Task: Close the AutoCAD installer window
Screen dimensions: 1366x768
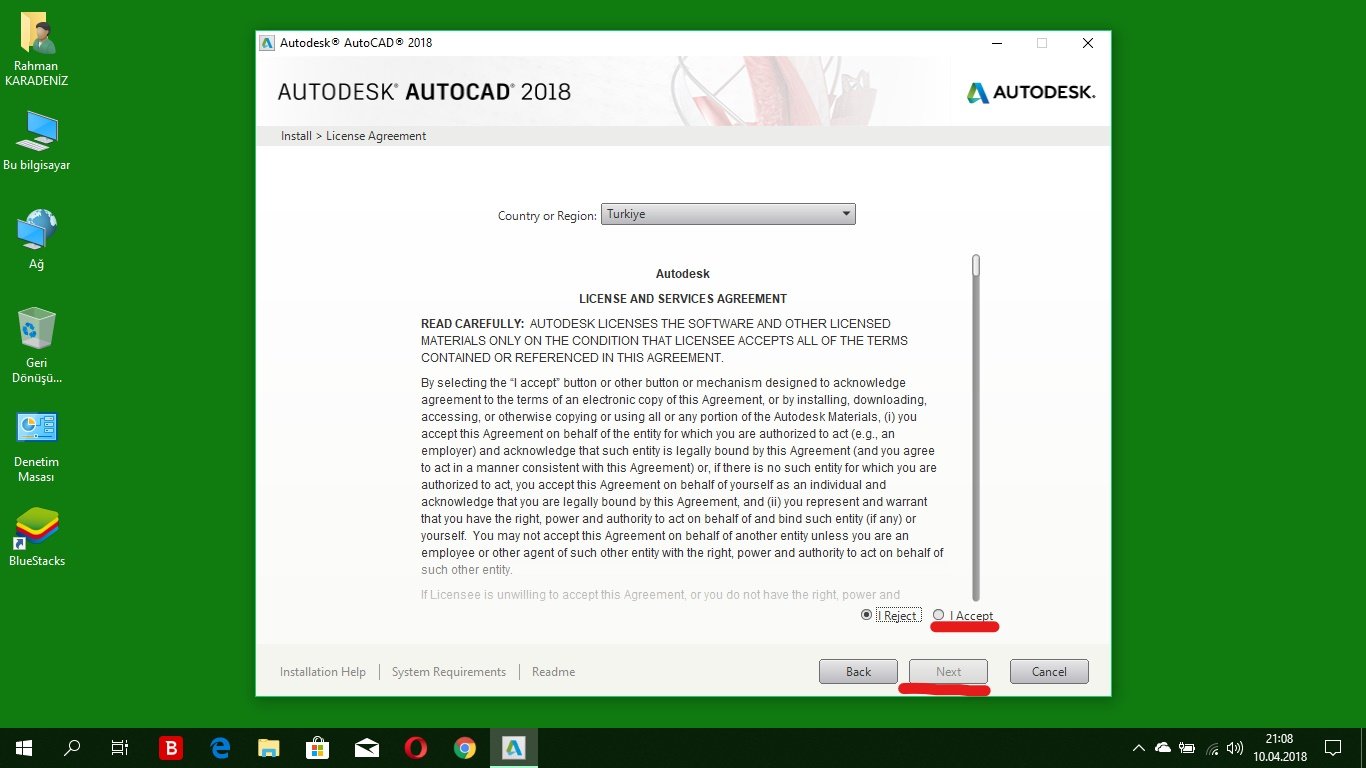Action: [x=1088, y=43]
